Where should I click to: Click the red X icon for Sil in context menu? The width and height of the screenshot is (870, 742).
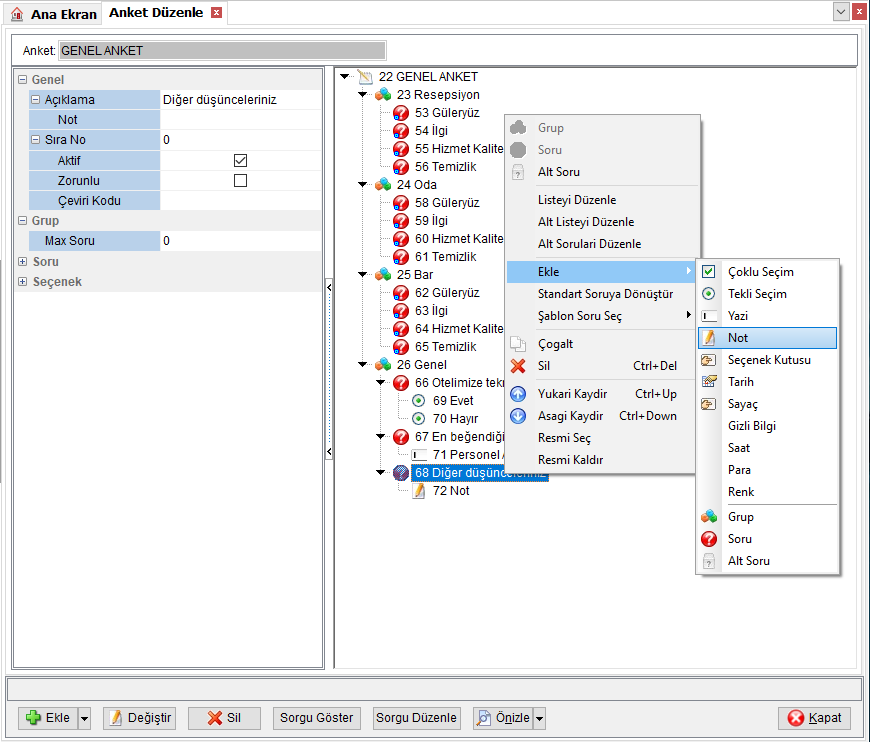pos(518,366)
